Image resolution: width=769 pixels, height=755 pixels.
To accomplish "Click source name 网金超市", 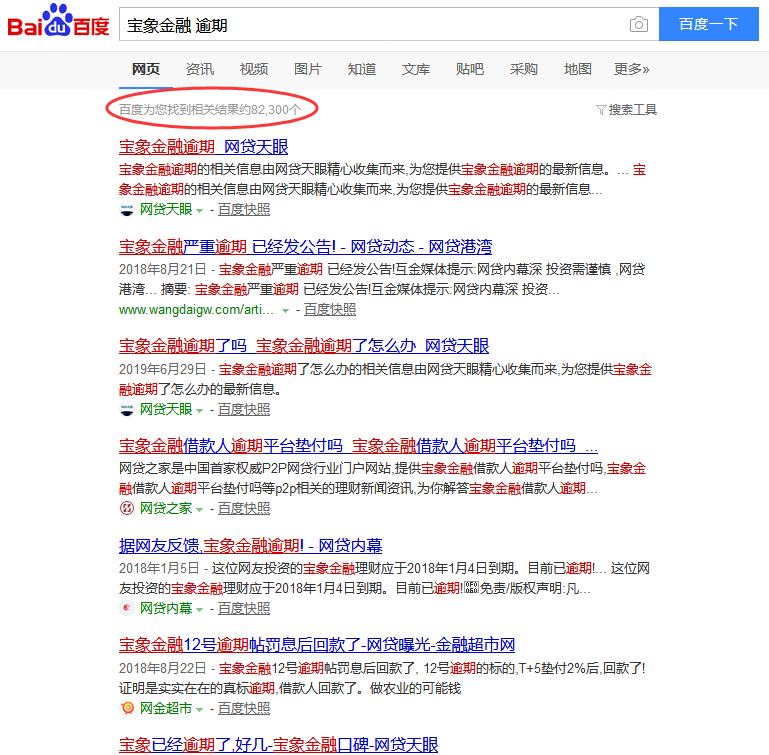I will pos(166,708).
